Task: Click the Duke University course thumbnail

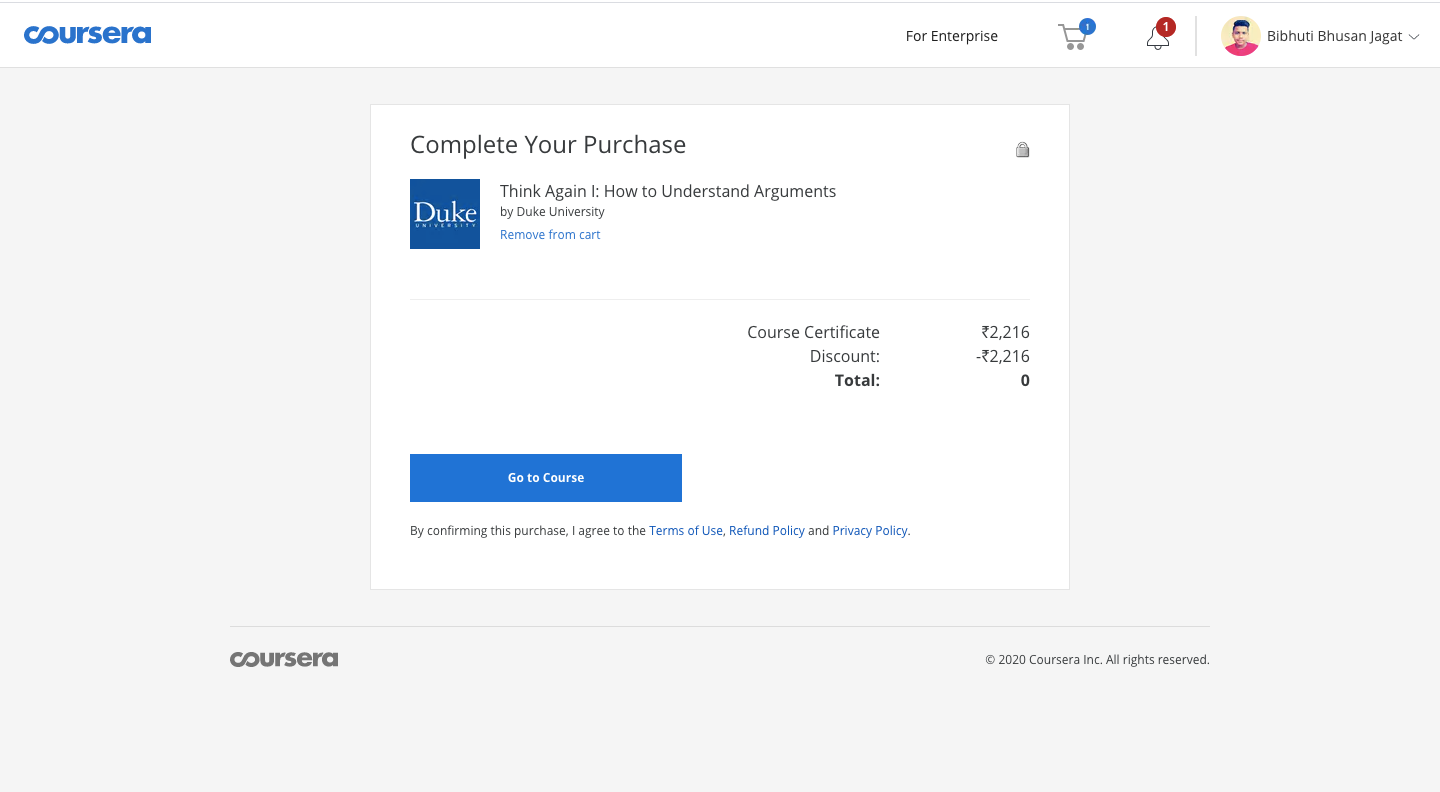Action: click(445, 214)
